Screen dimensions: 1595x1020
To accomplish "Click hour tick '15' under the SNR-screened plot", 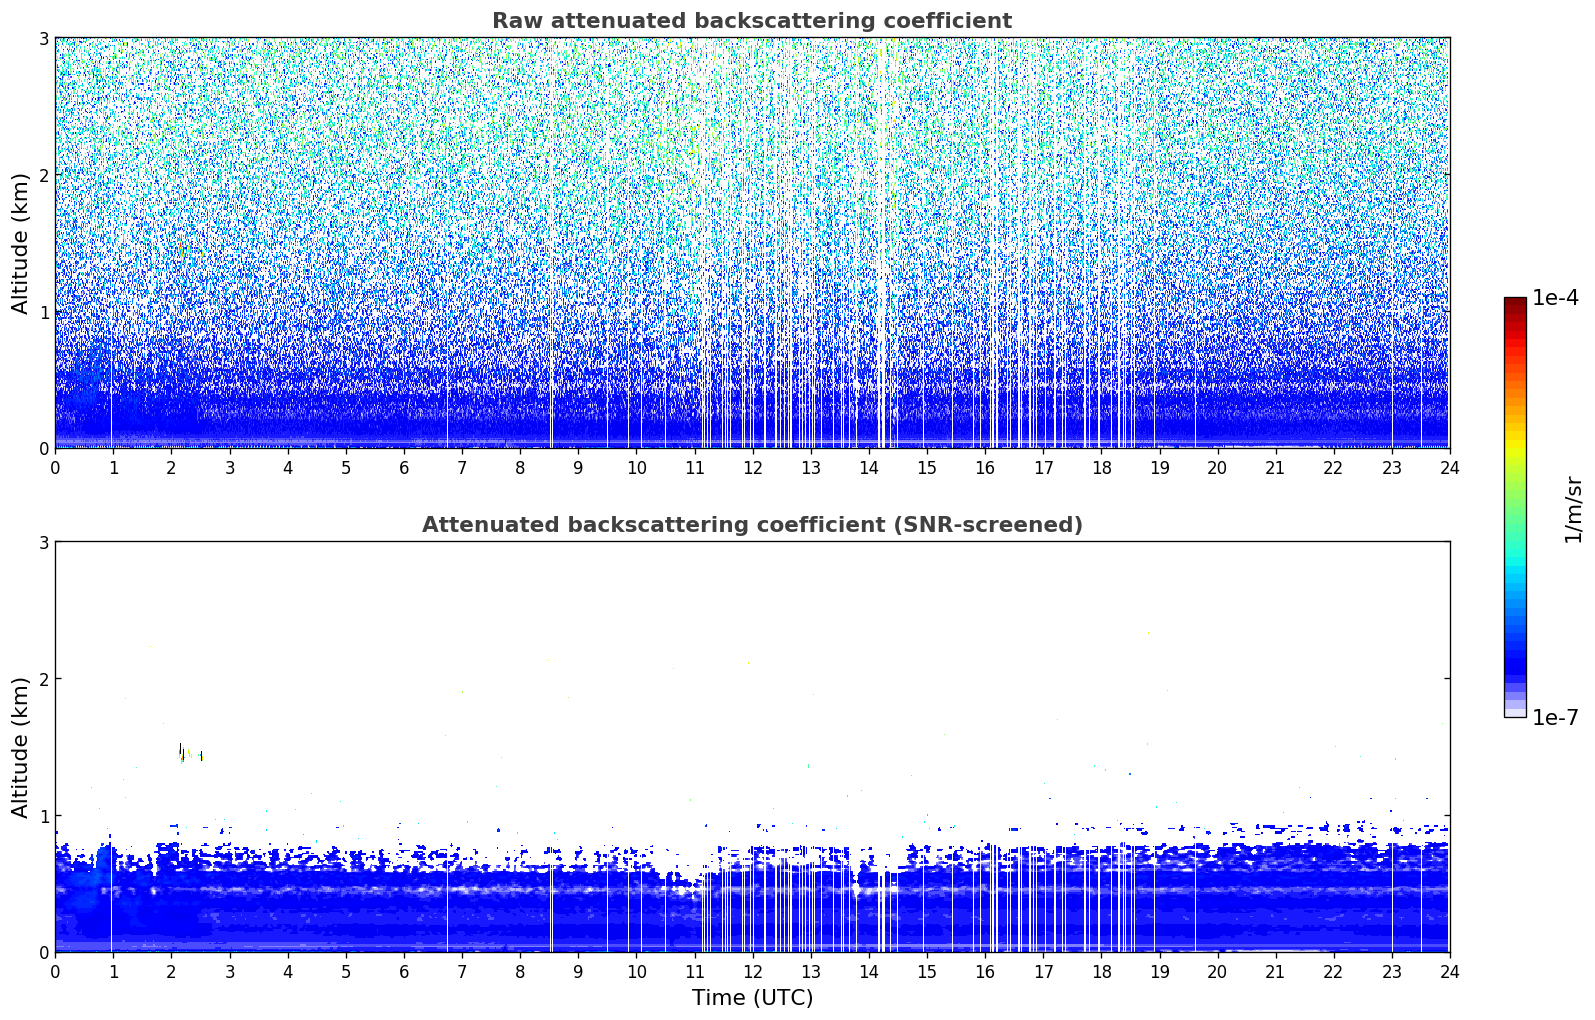I will coord(927,972).
